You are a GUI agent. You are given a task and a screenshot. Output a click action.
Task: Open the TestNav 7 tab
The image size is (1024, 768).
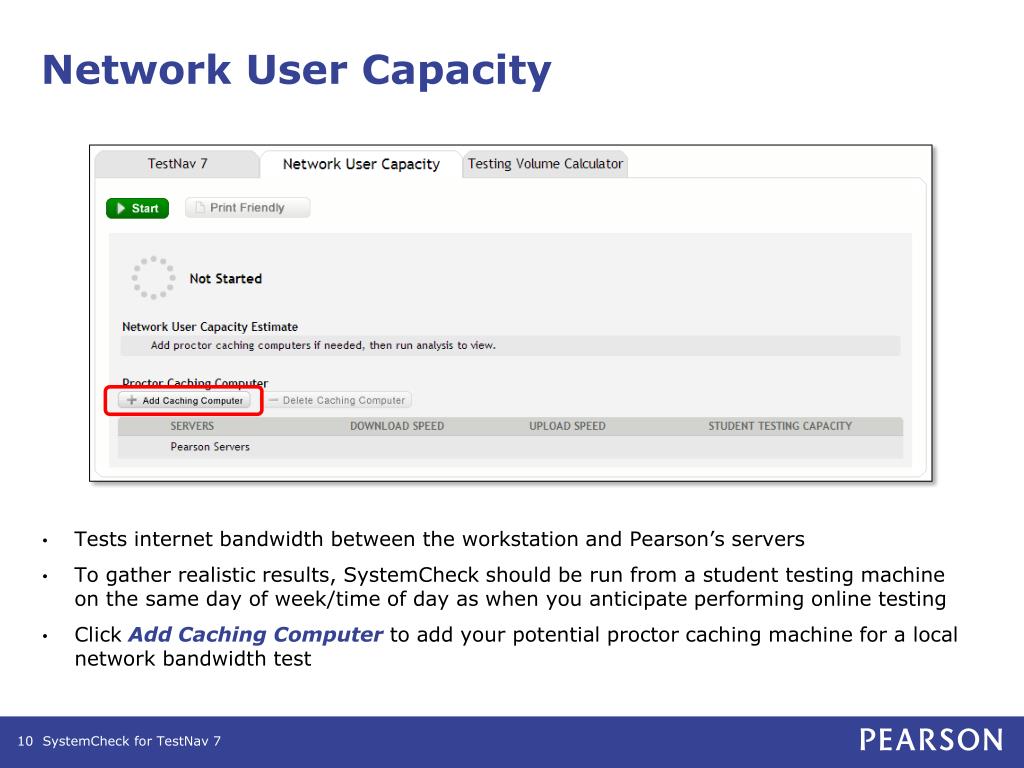[177, 164]
